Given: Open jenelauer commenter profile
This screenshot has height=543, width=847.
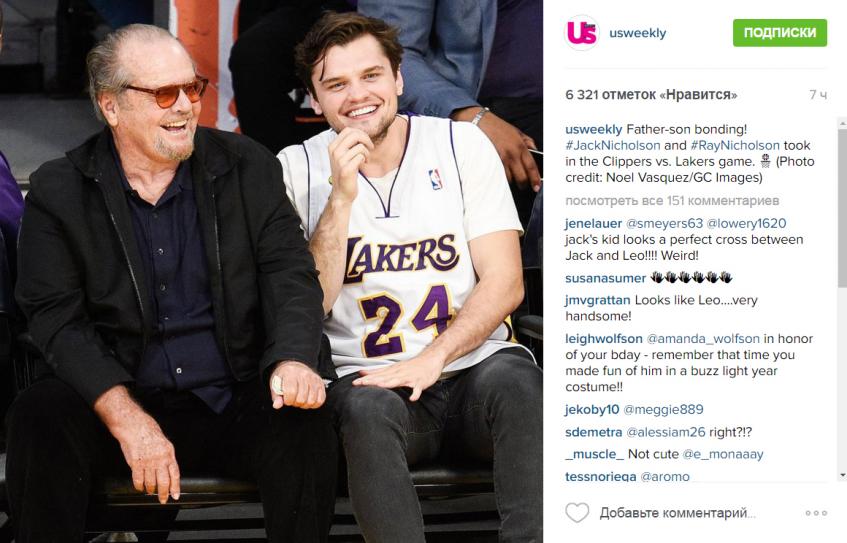Looking at the screenshot, I should 593,223.
